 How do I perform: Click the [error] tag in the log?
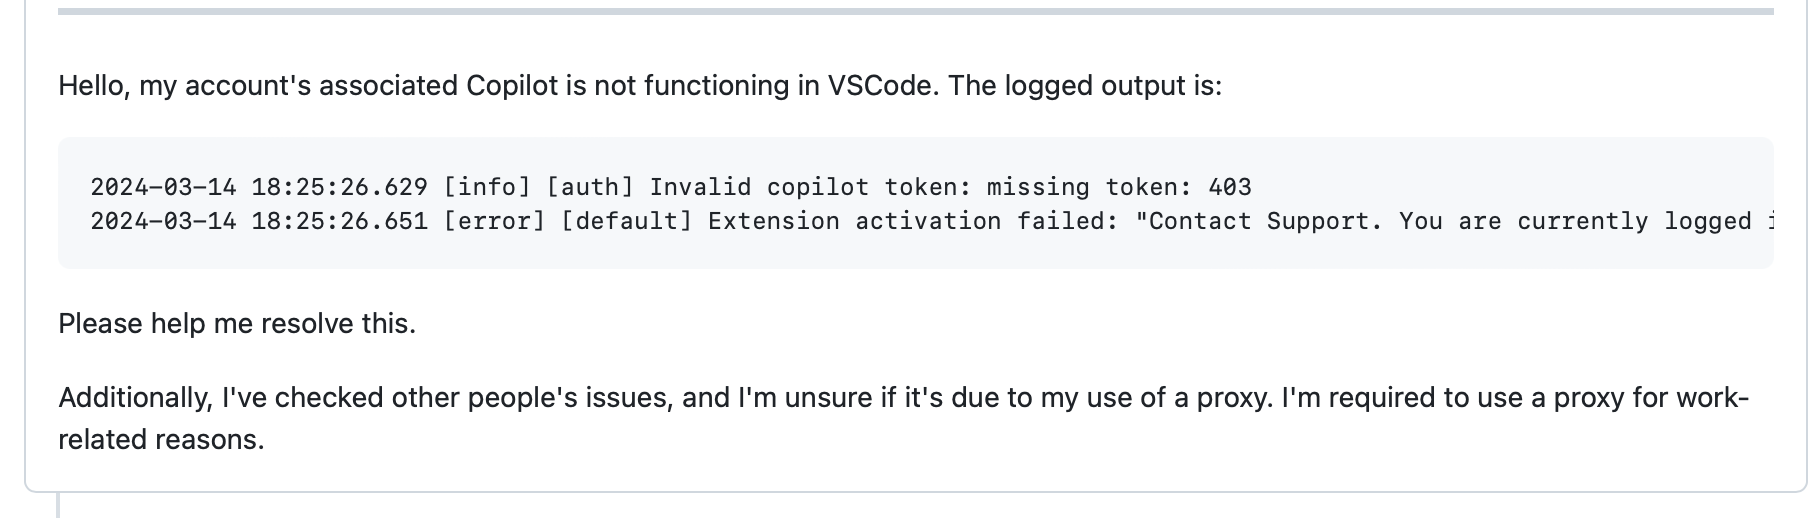494,221
